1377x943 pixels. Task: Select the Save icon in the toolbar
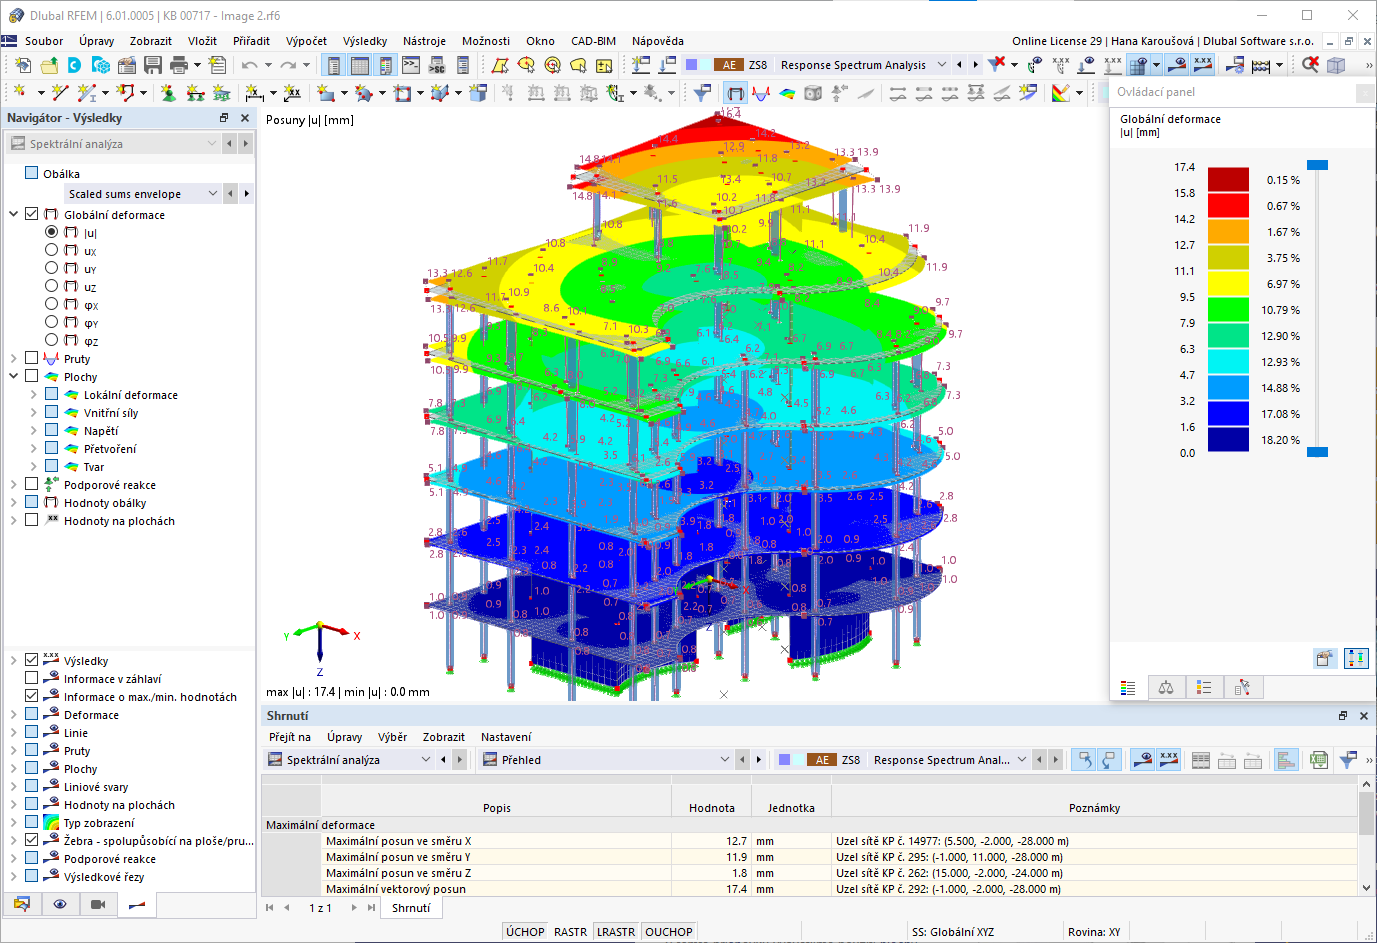[x=151, y=65]
